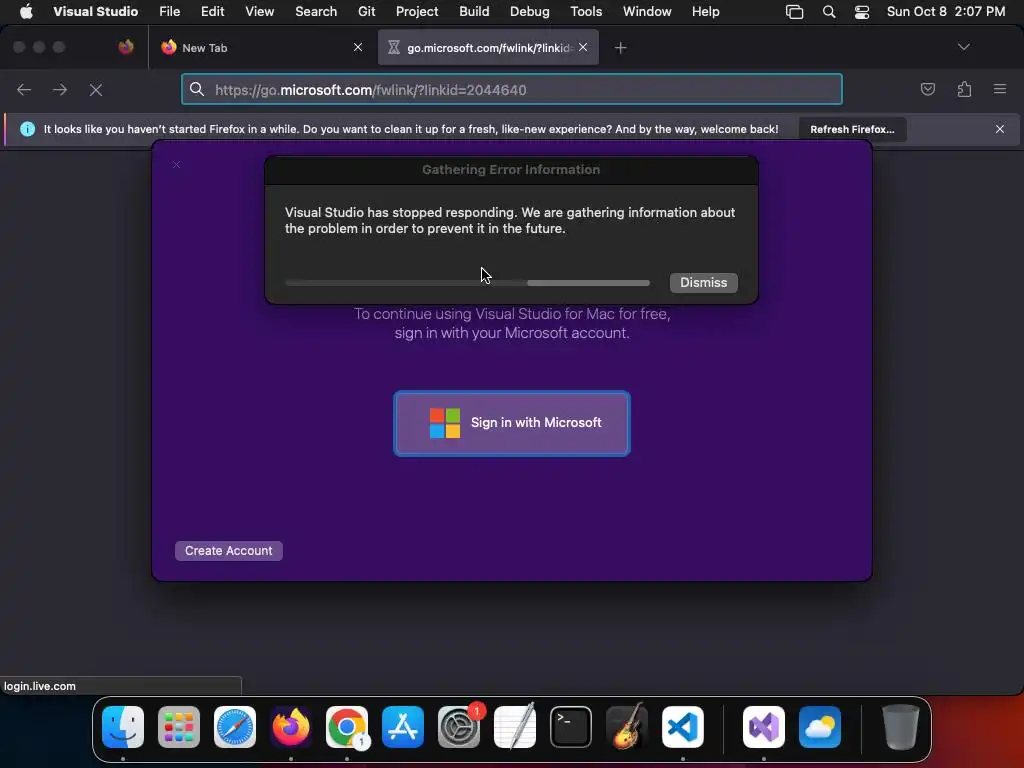The image size is (1024, 768).
Task: Expand the list all tabs dropdown
Action: (963, 47)
